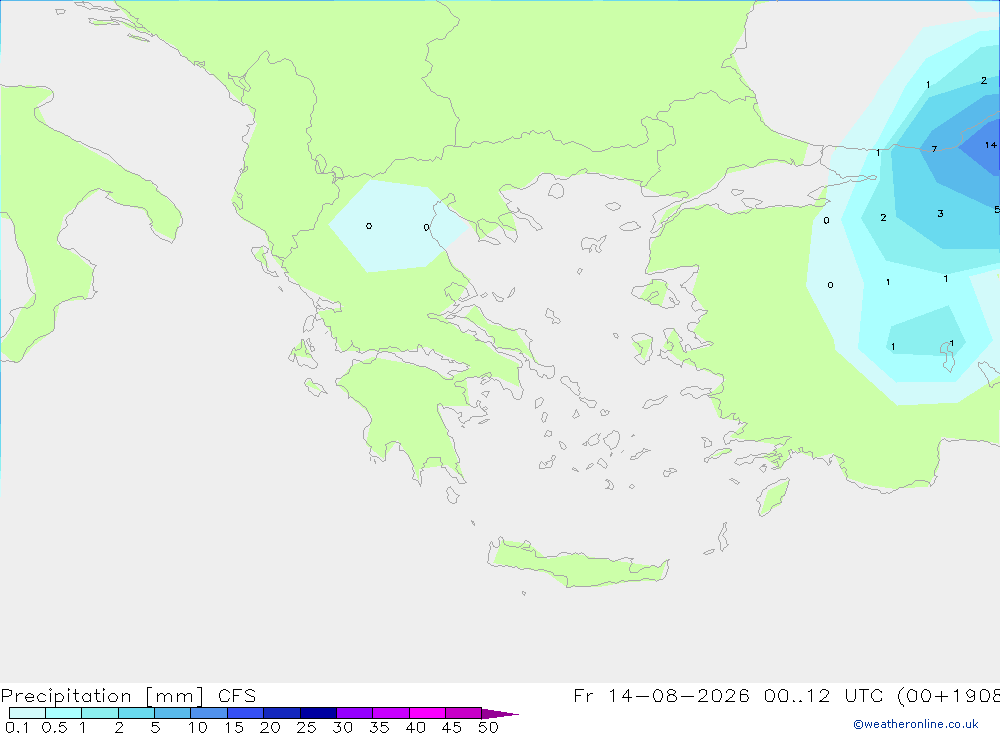Click the 2–5 mm legend color swatch

[x=136, y=713]
